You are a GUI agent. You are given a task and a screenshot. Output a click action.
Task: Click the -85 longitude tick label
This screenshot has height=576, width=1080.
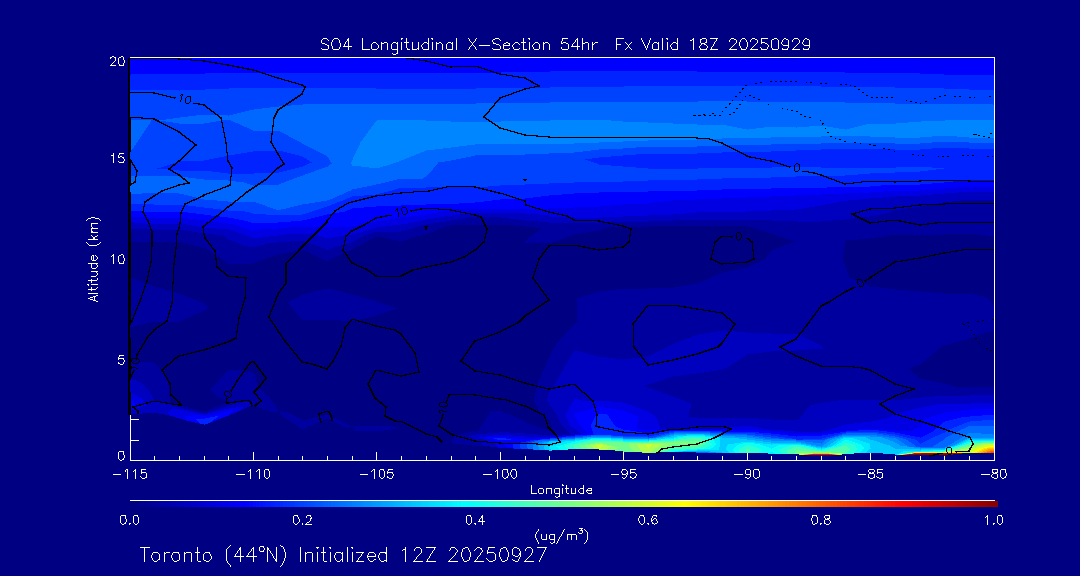pos(870,475)
